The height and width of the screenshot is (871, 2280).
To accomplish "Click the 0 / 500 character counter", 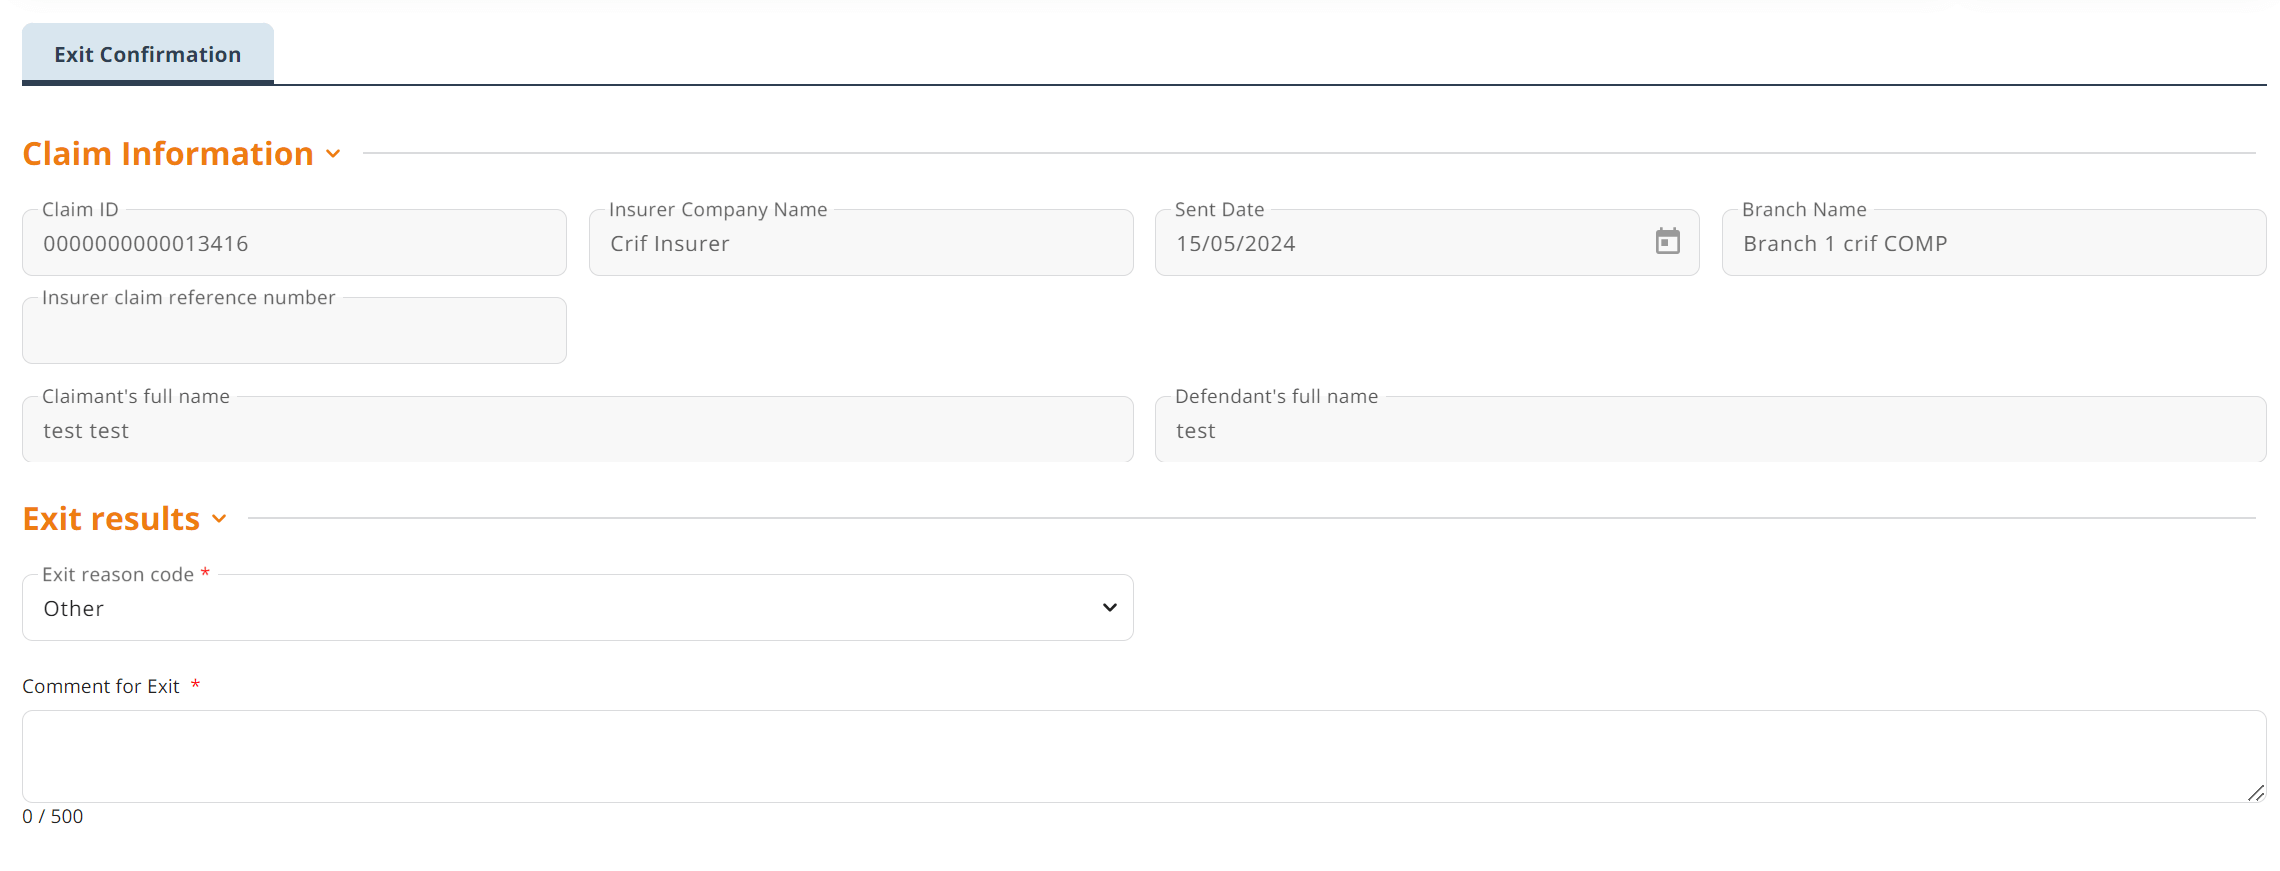I will click(53, 816).
